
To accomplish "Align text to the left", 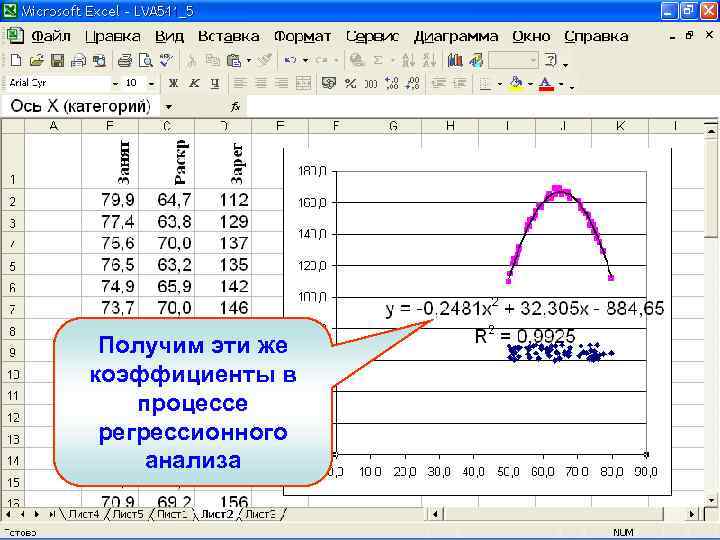I will pos(240,83).
